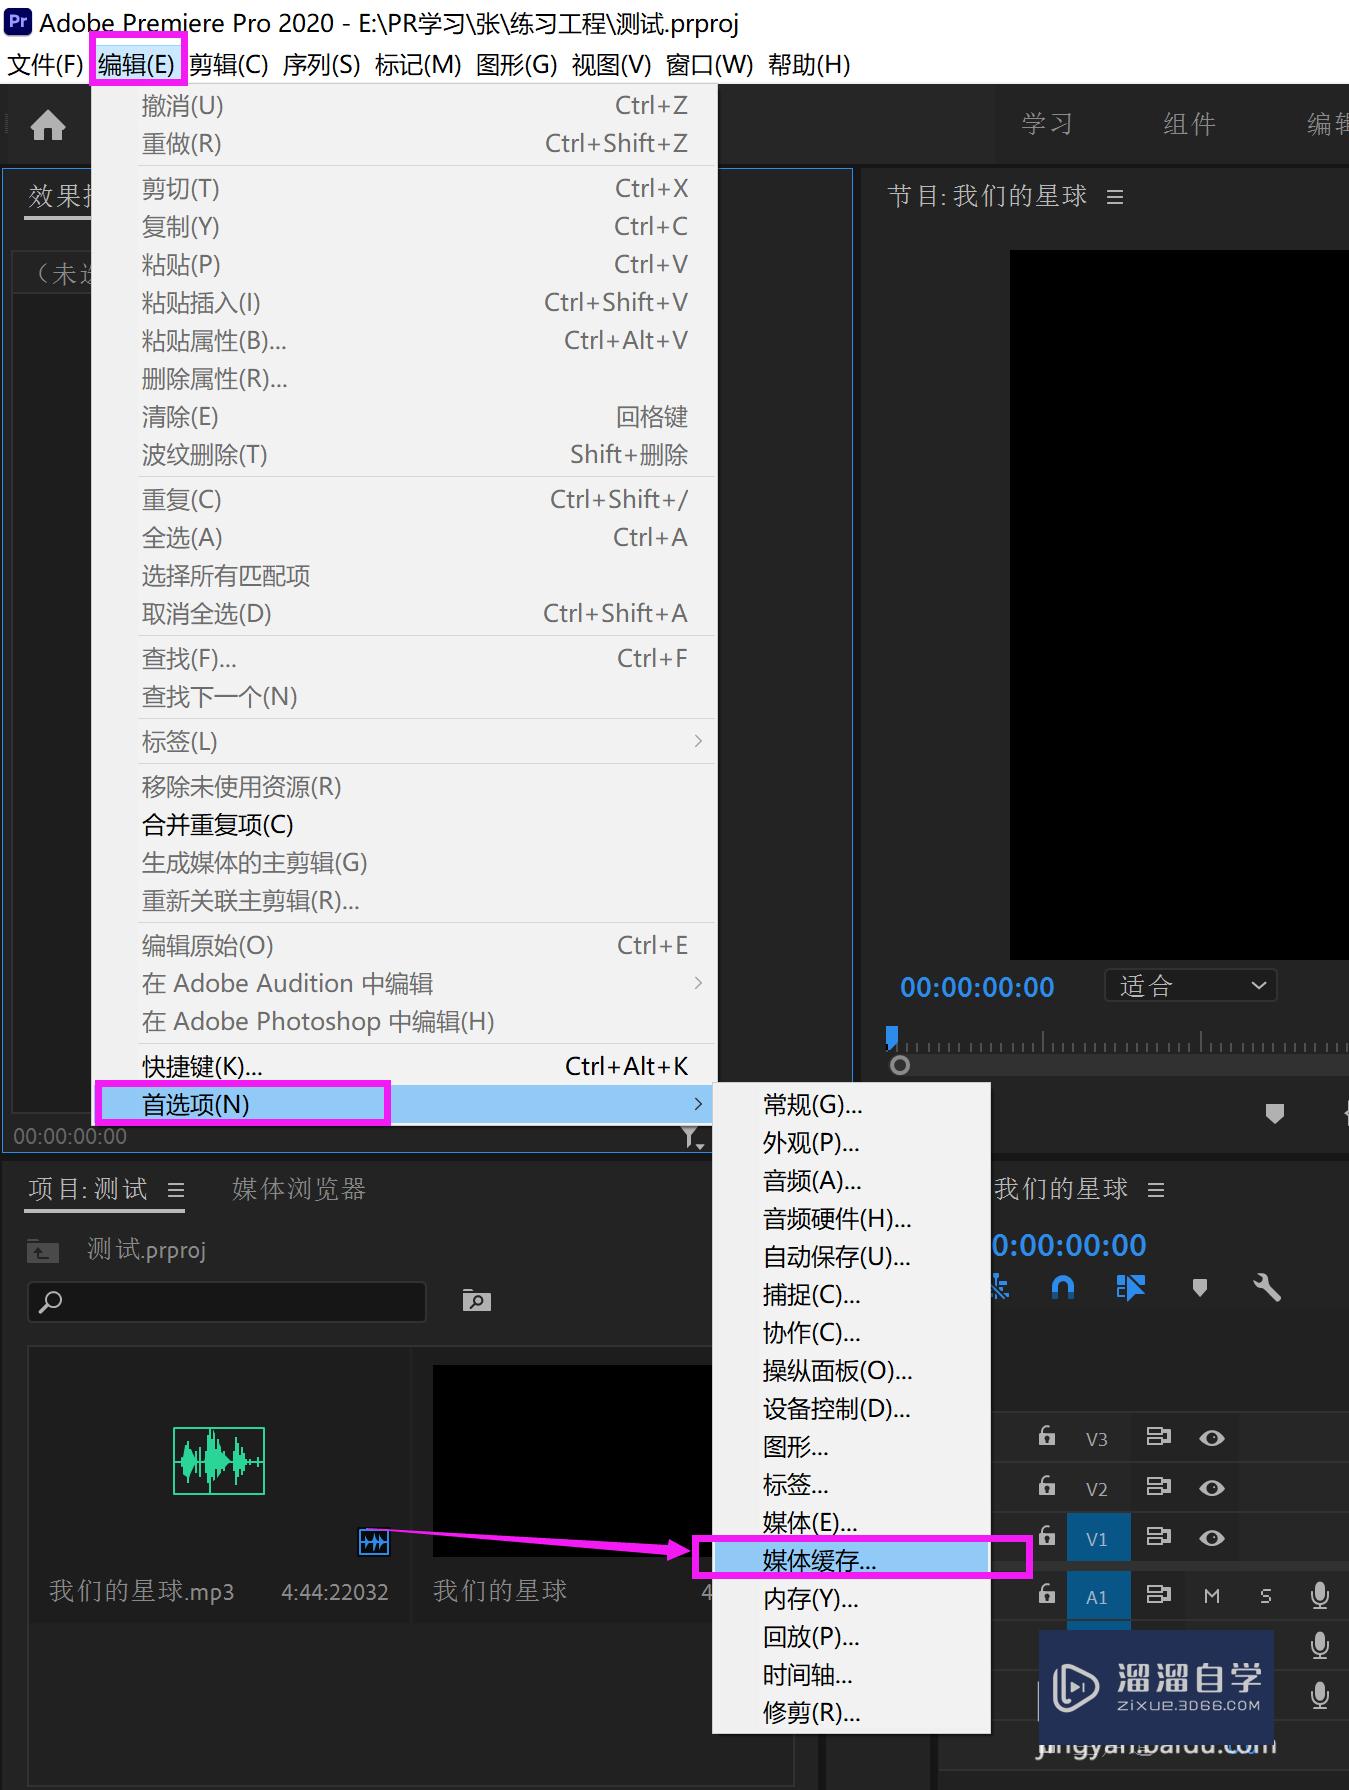The image size is (1349, 1790).
Task: Click the A1 sync lock icon
Action: [x=1158, y=1594]
